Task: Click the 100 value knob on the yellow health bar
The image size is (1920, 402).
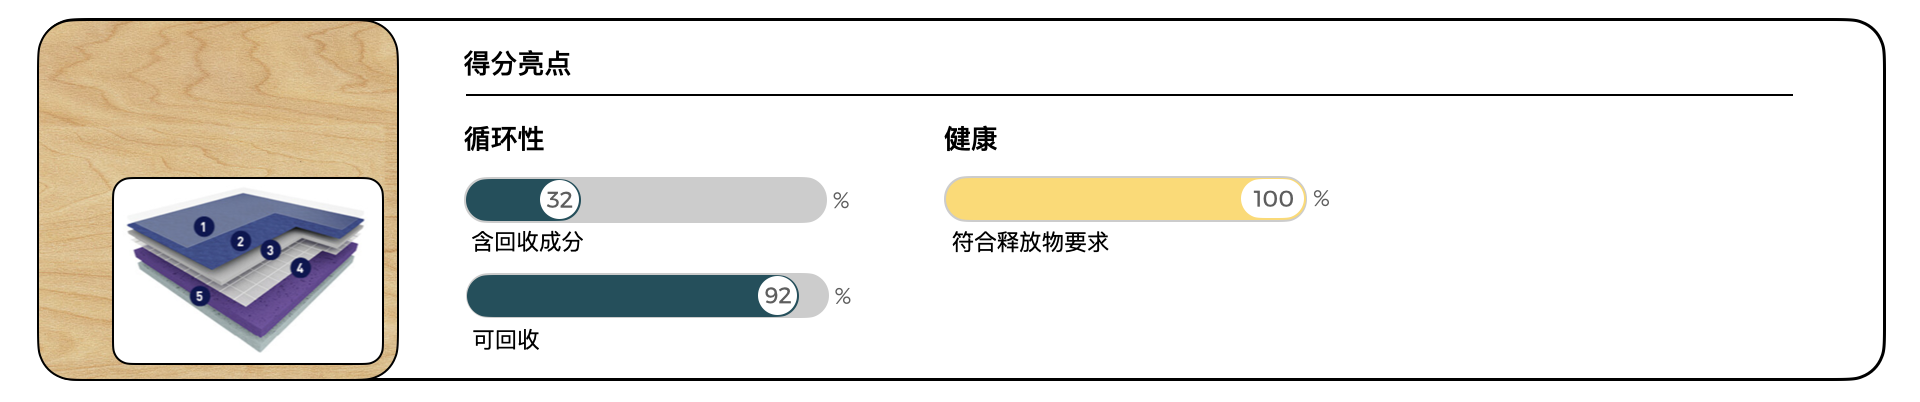Action: coord(1273,199)
